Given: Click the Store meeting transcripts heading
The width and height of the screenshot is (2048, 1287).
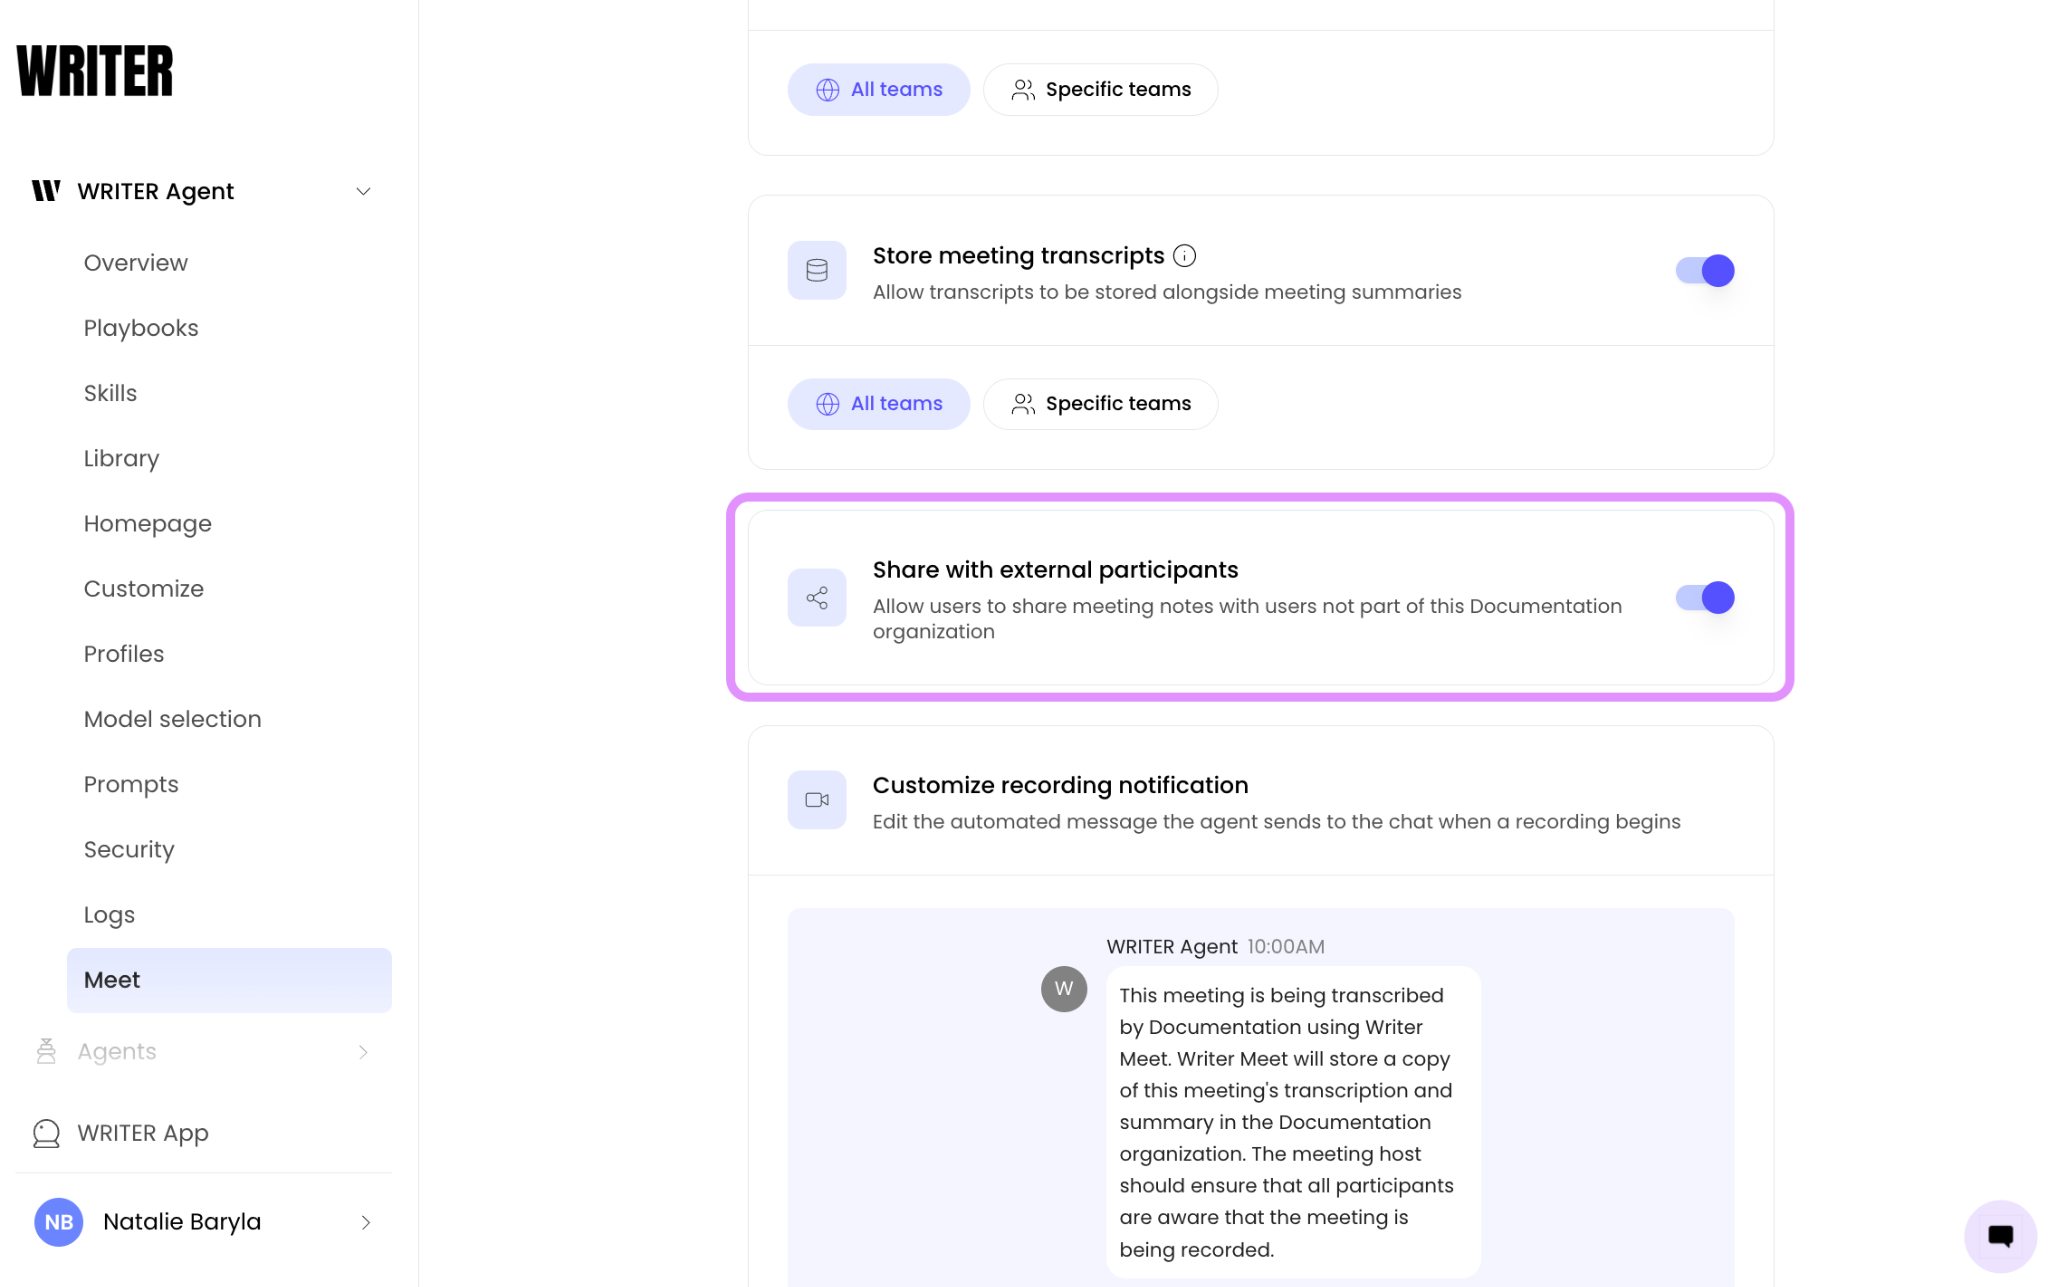Looking at the screenshot, I should 1018,256.
